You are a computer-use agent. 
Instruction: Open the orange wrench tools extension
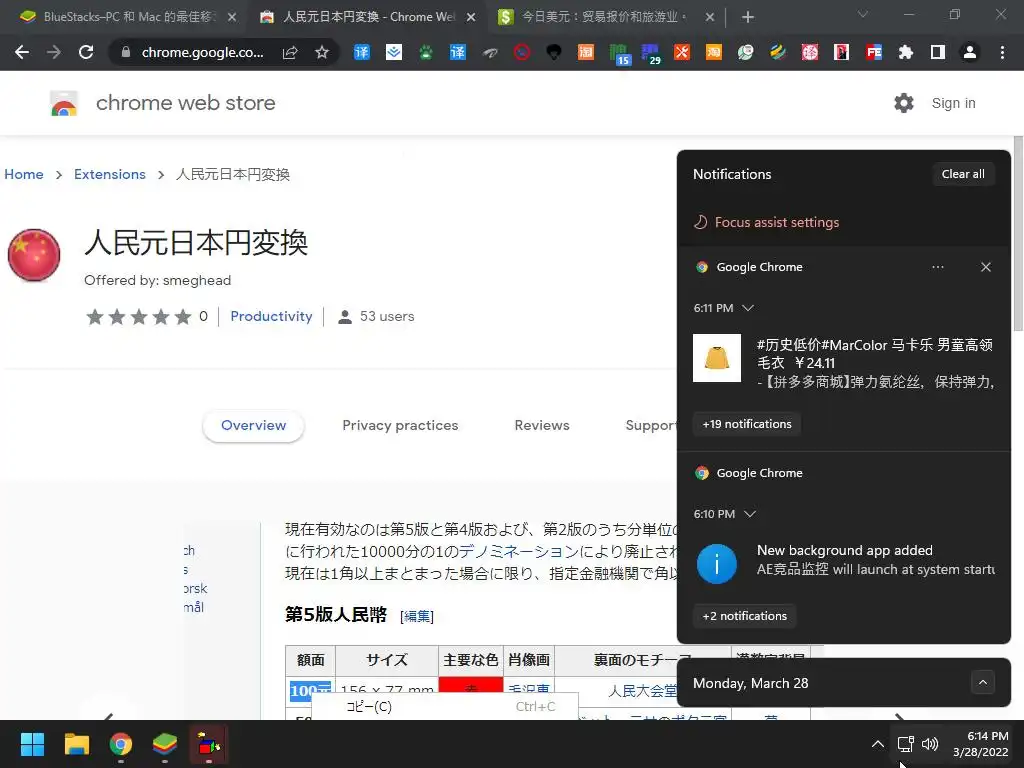[x=682, y=52]
